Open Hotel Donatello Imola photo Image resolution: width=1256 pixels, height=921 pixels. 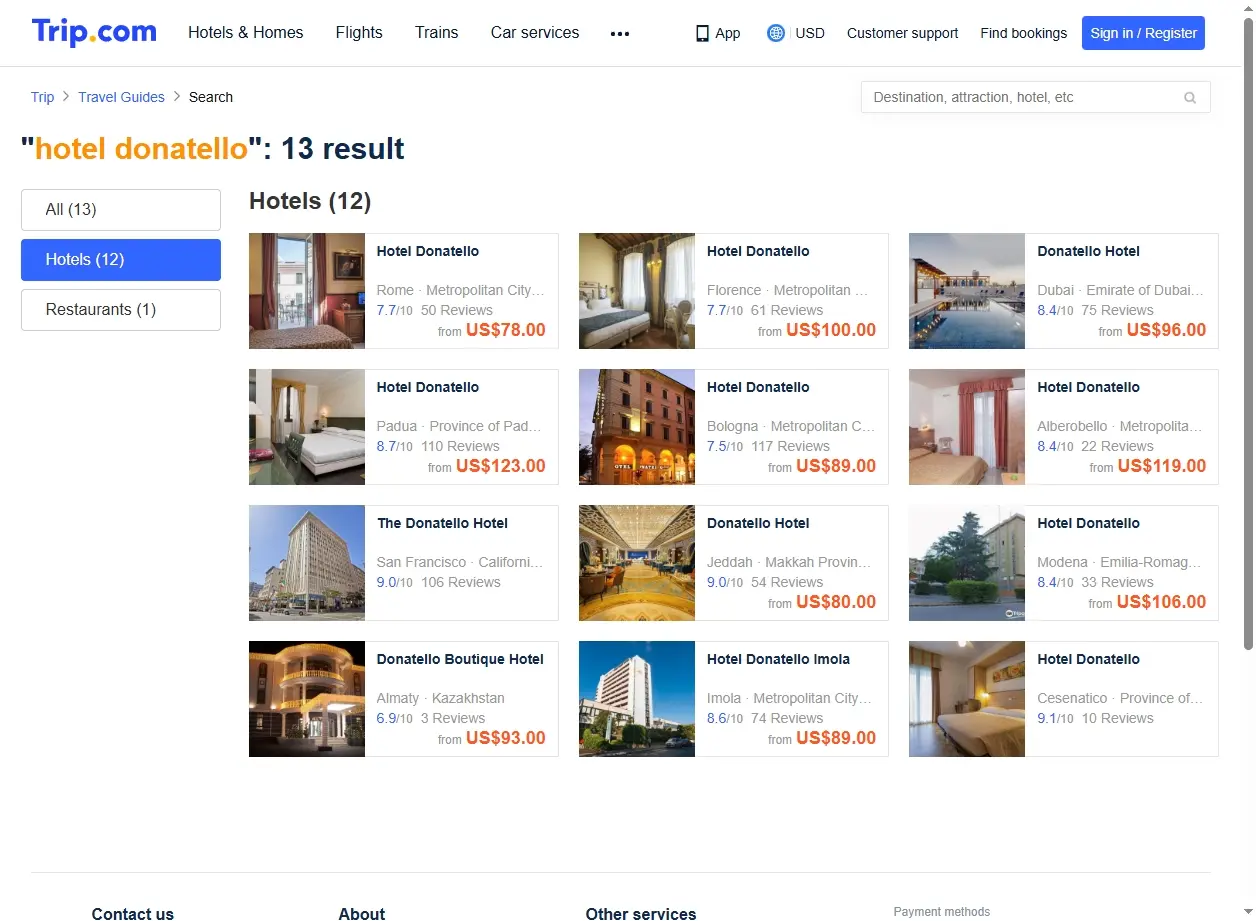tap(637, 699)
